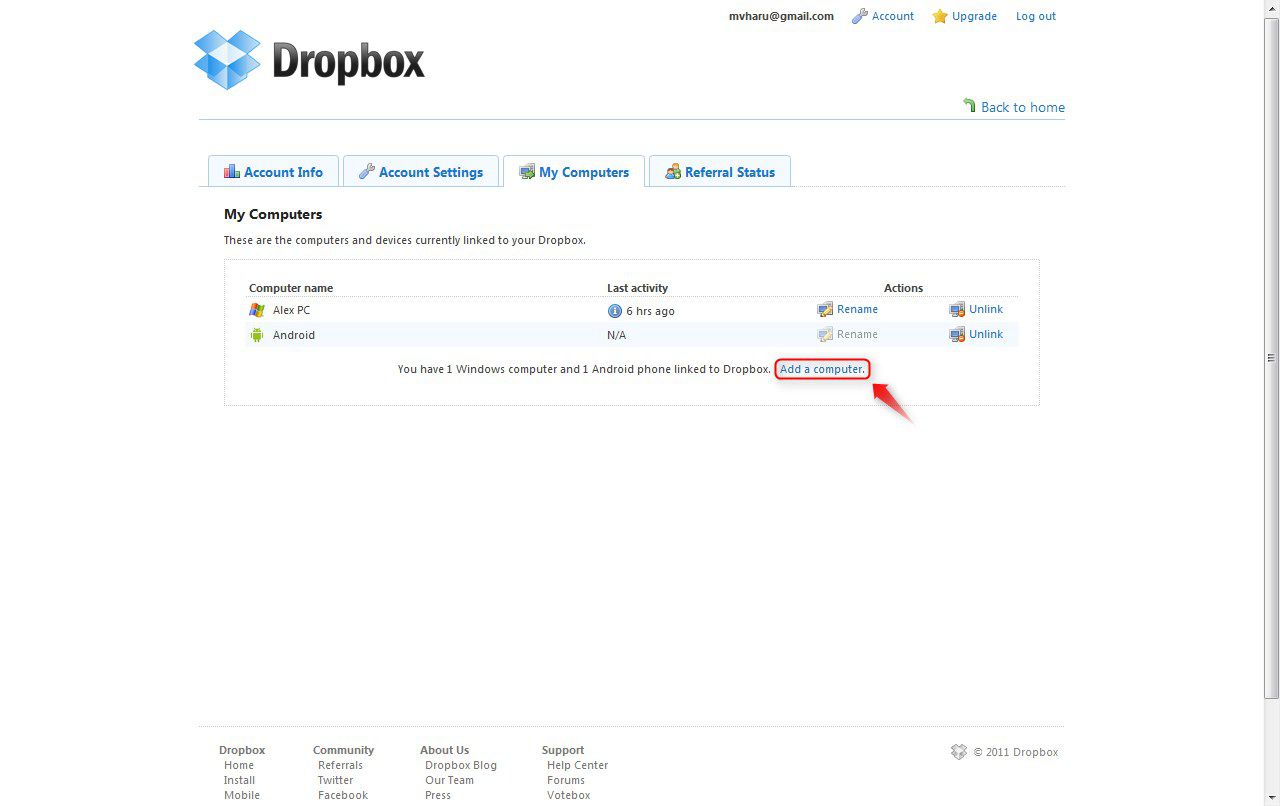Click the Computer name column header
Screen dimensions: 1280x806
[291, 288]
